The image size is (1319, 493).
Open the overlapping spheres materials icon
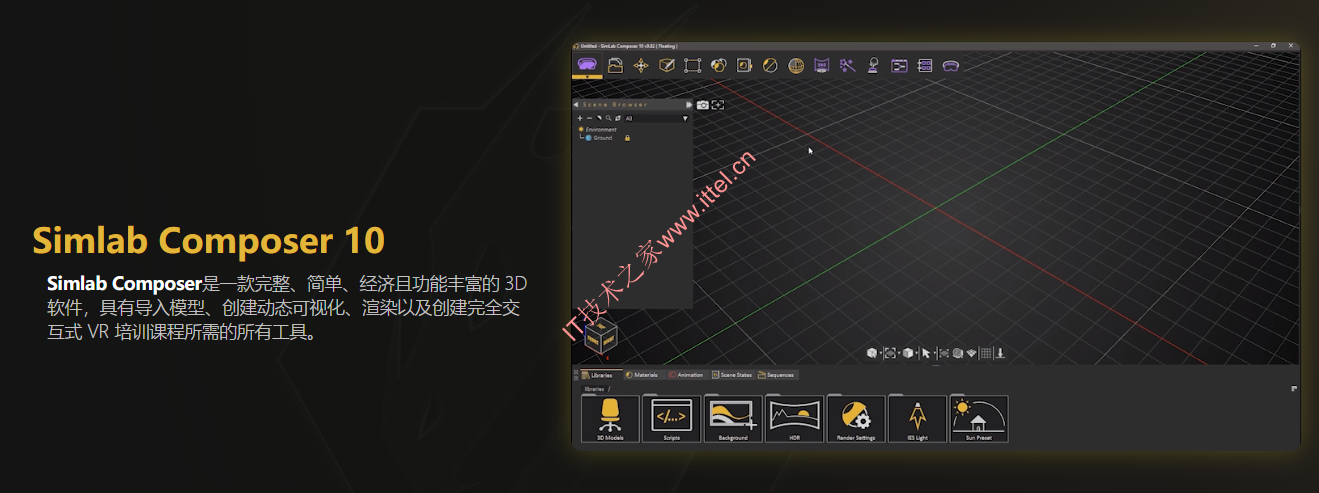coord(718,65)
